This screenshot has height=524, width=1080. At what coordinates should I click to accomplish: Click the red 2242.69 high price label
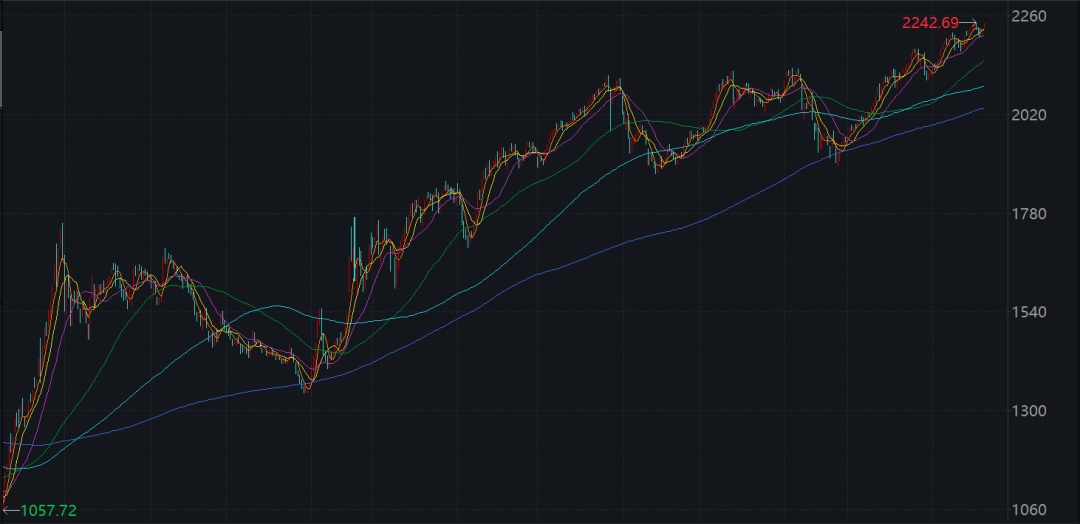tap(931, 23)
